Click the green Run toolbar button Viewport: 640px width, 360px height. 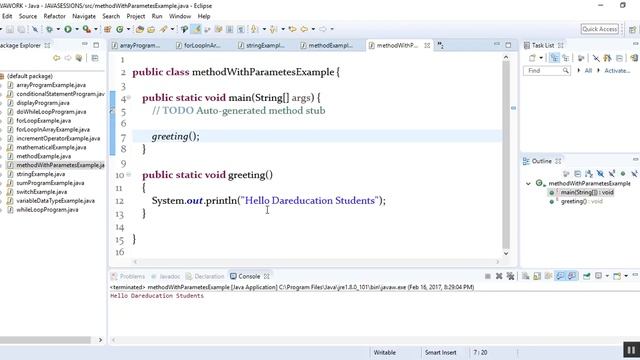pyautogui.click(x=68, y=29)
